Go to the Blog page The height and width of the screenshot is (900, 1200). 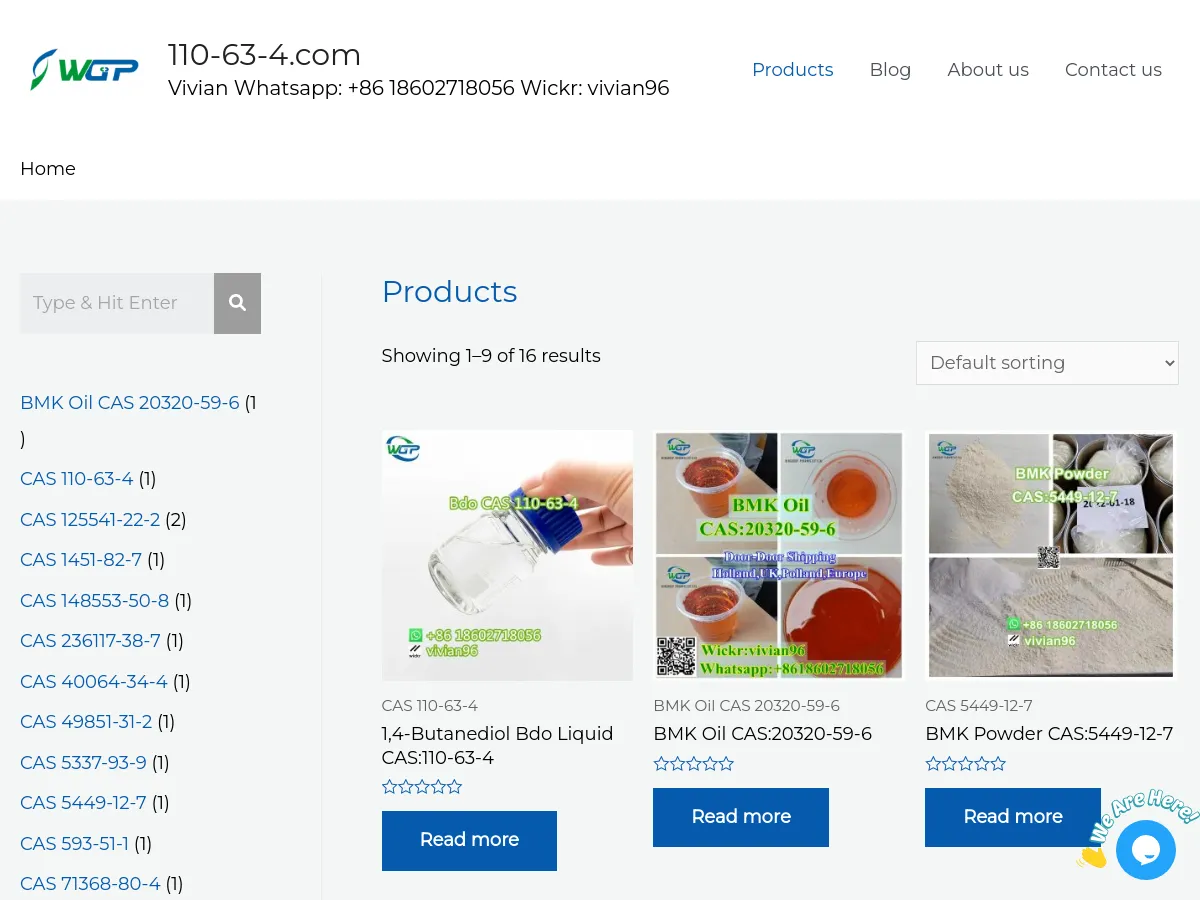click(890, 70)
